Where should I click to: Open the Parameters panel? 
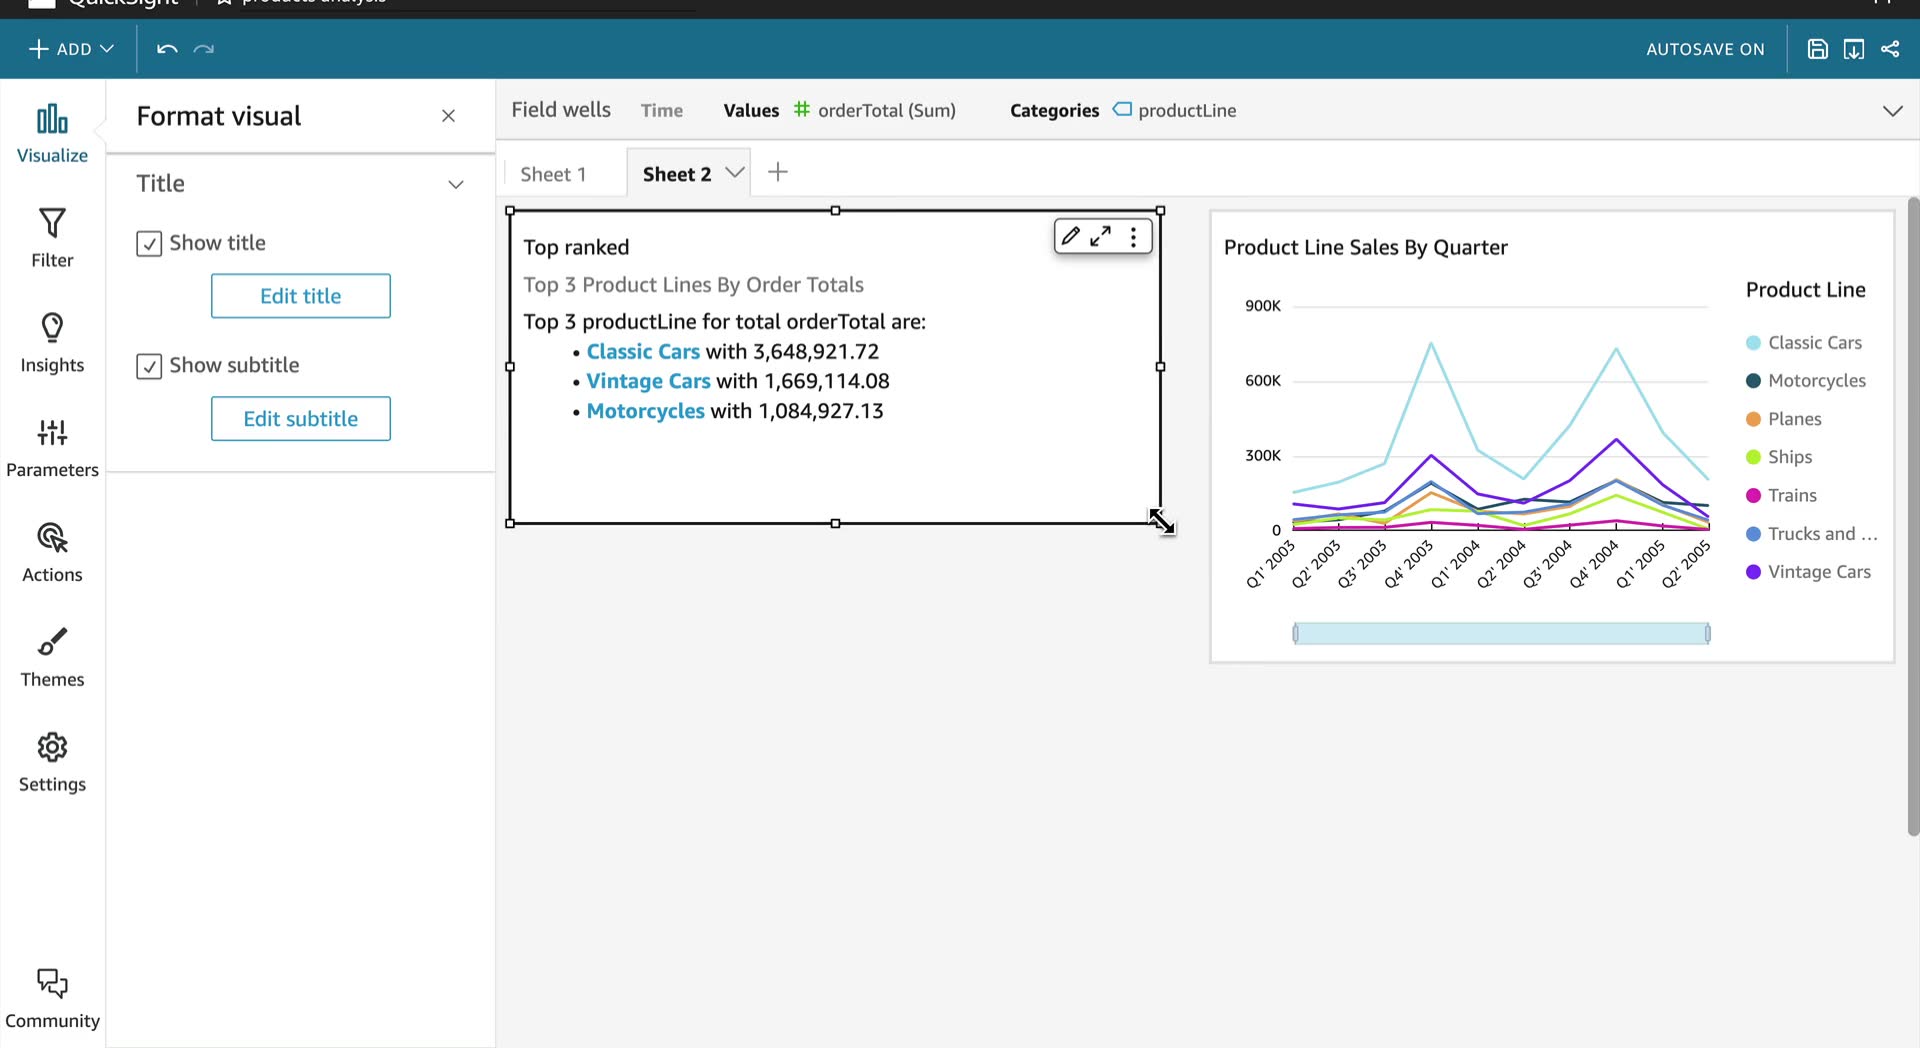52,448
